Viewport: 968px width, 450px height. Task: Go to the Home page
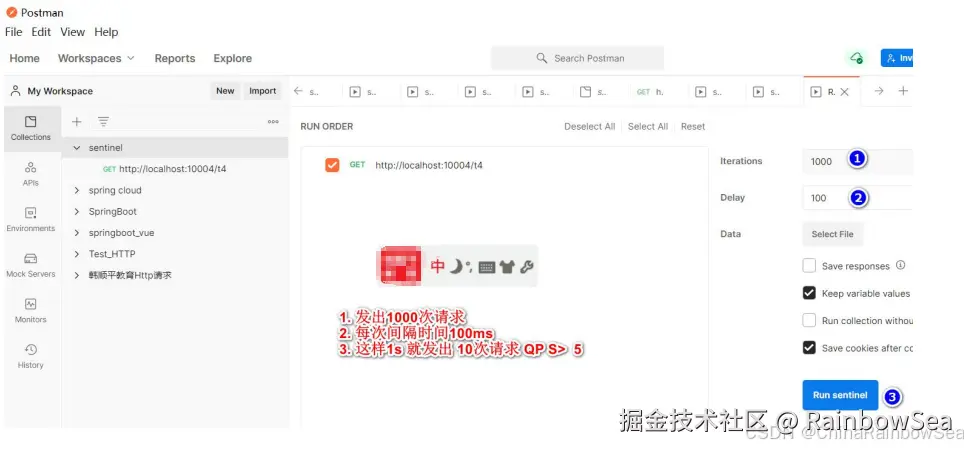tap(25, 58)
